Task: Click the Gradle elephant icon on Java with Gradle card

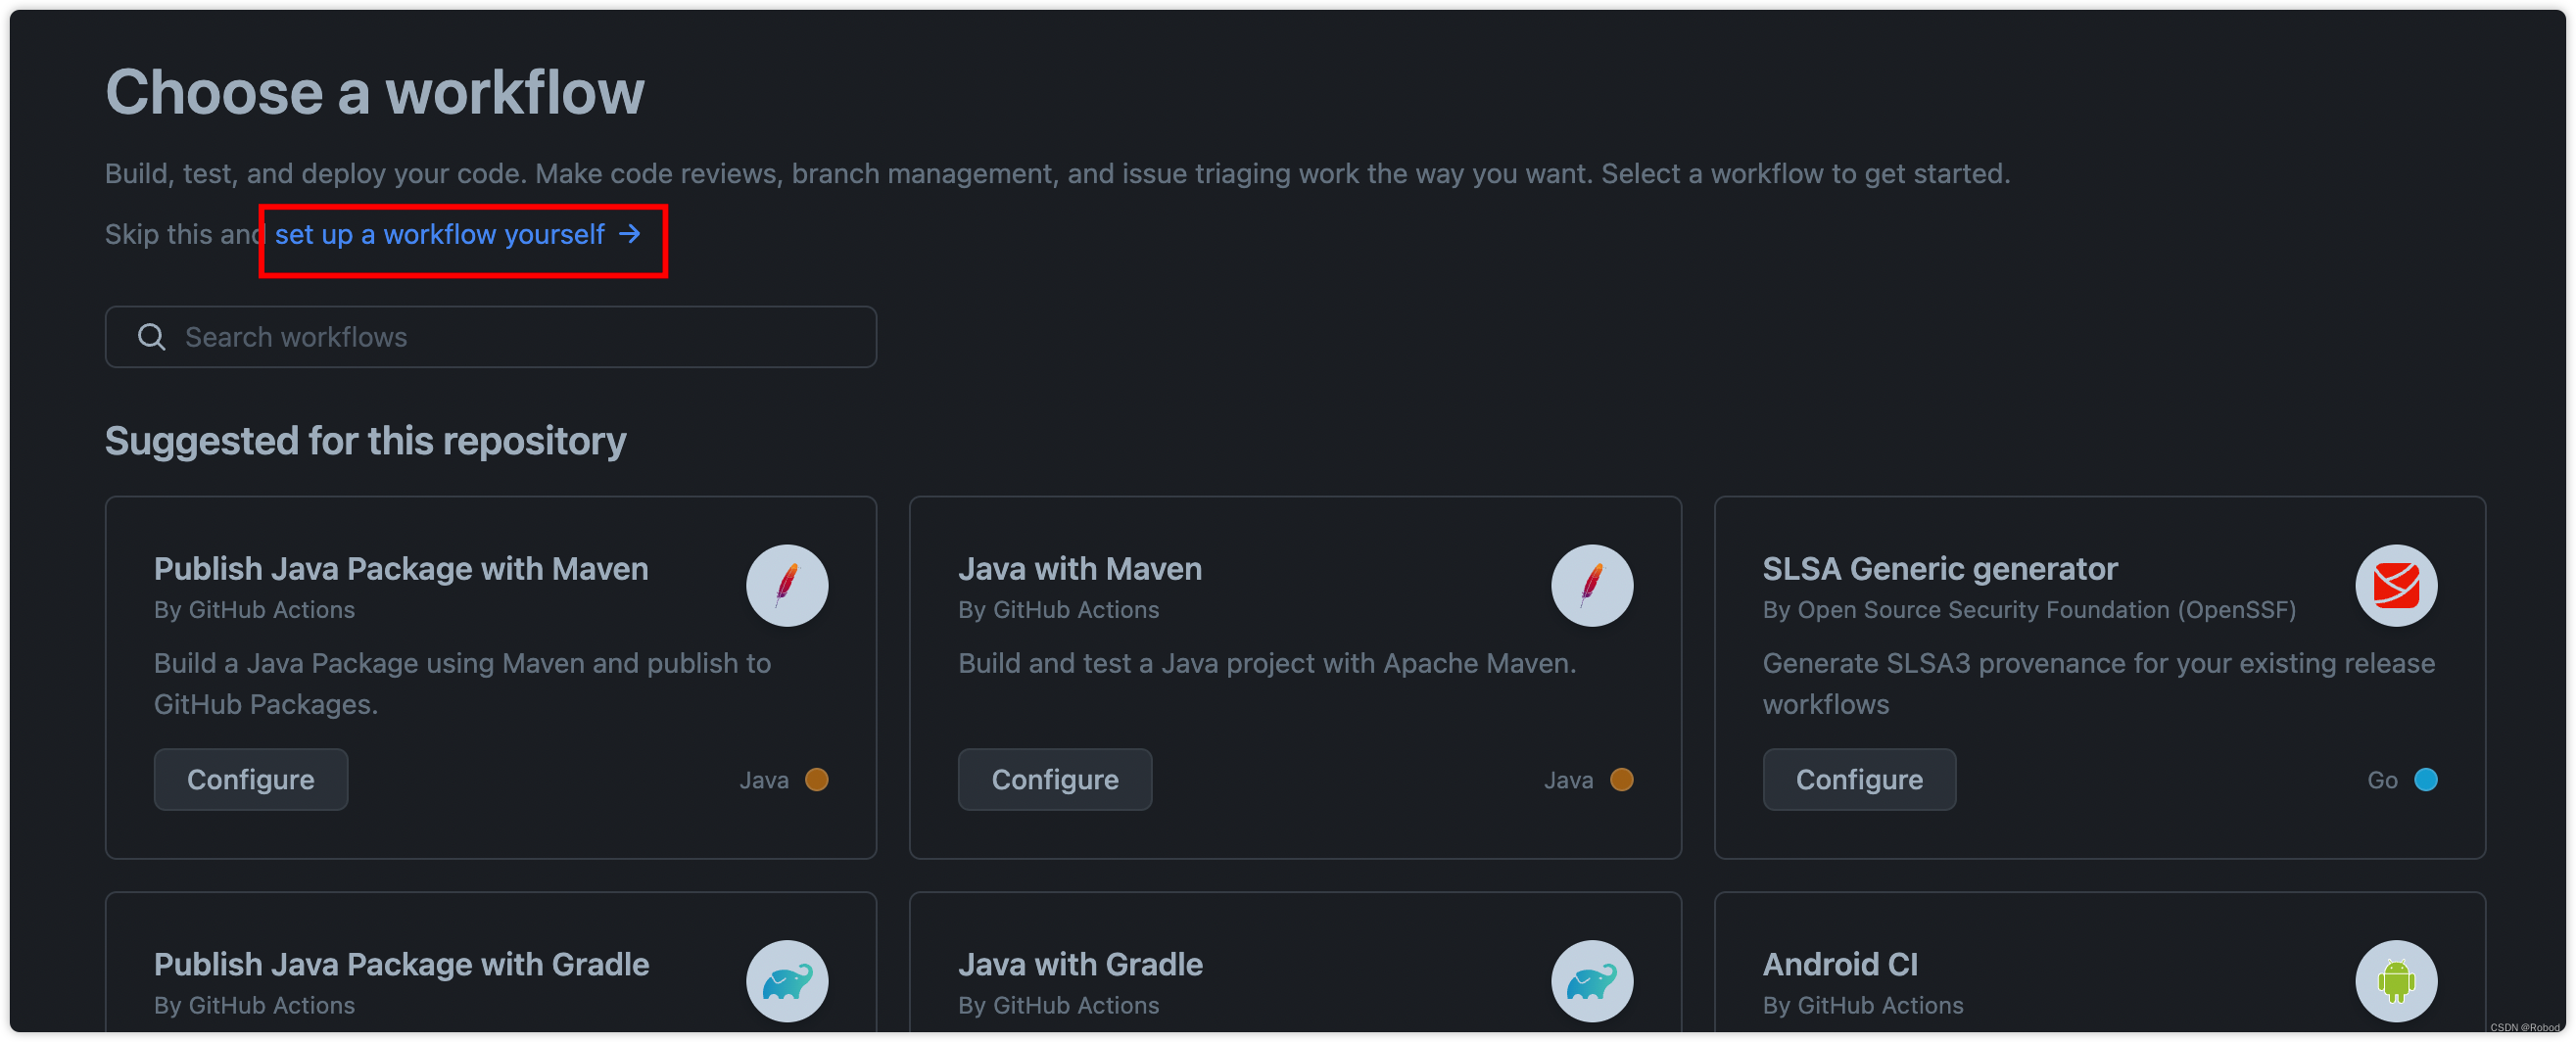Action: (x=1591, y=980)
